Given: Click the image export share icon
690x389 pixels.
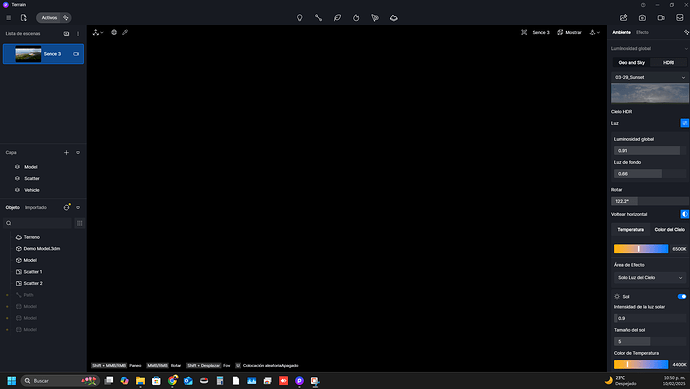Looking at the screenshot, I should 624,18.
